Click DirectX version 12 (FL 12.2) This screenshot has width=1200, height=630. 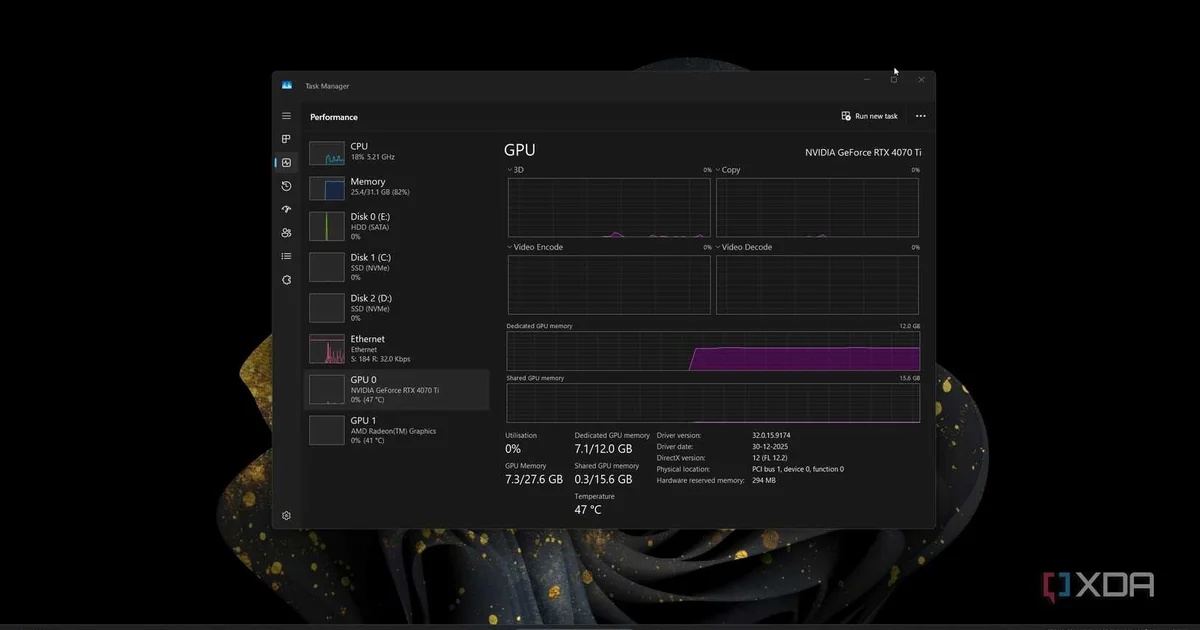click(x=769, y=458)
